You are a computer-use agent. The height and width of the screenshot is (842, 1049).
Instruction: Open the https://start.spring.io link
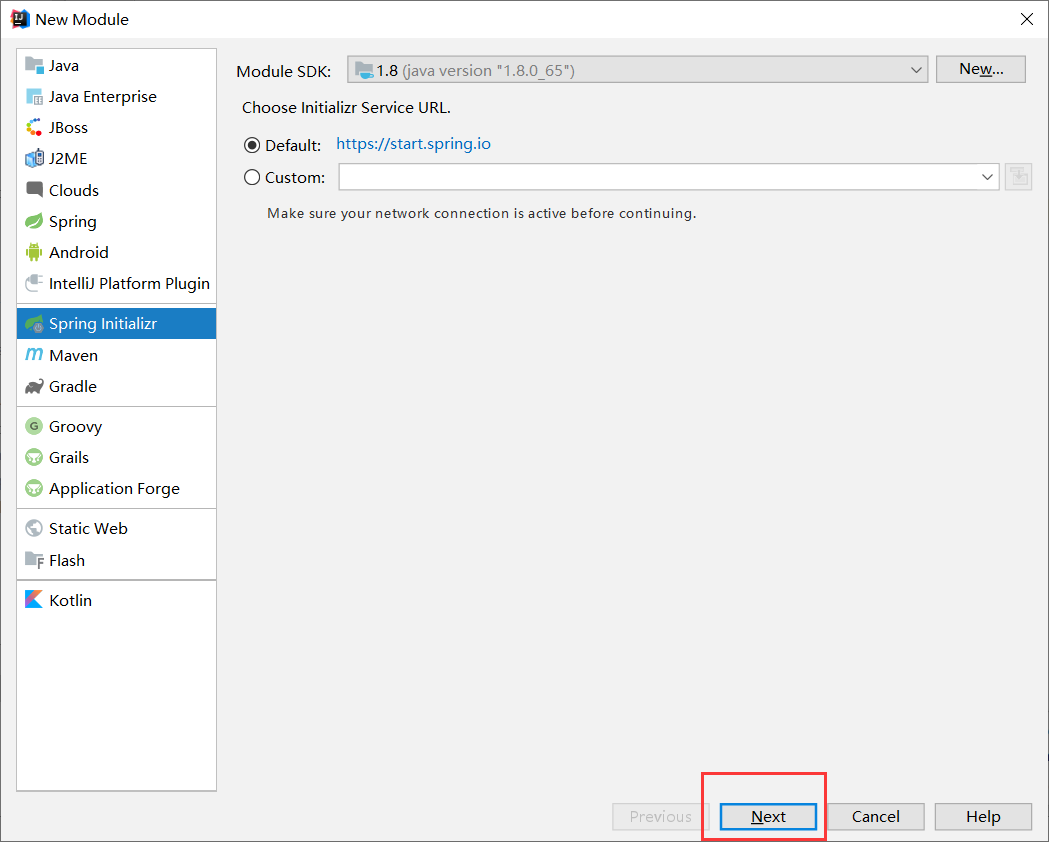[413, 144]
